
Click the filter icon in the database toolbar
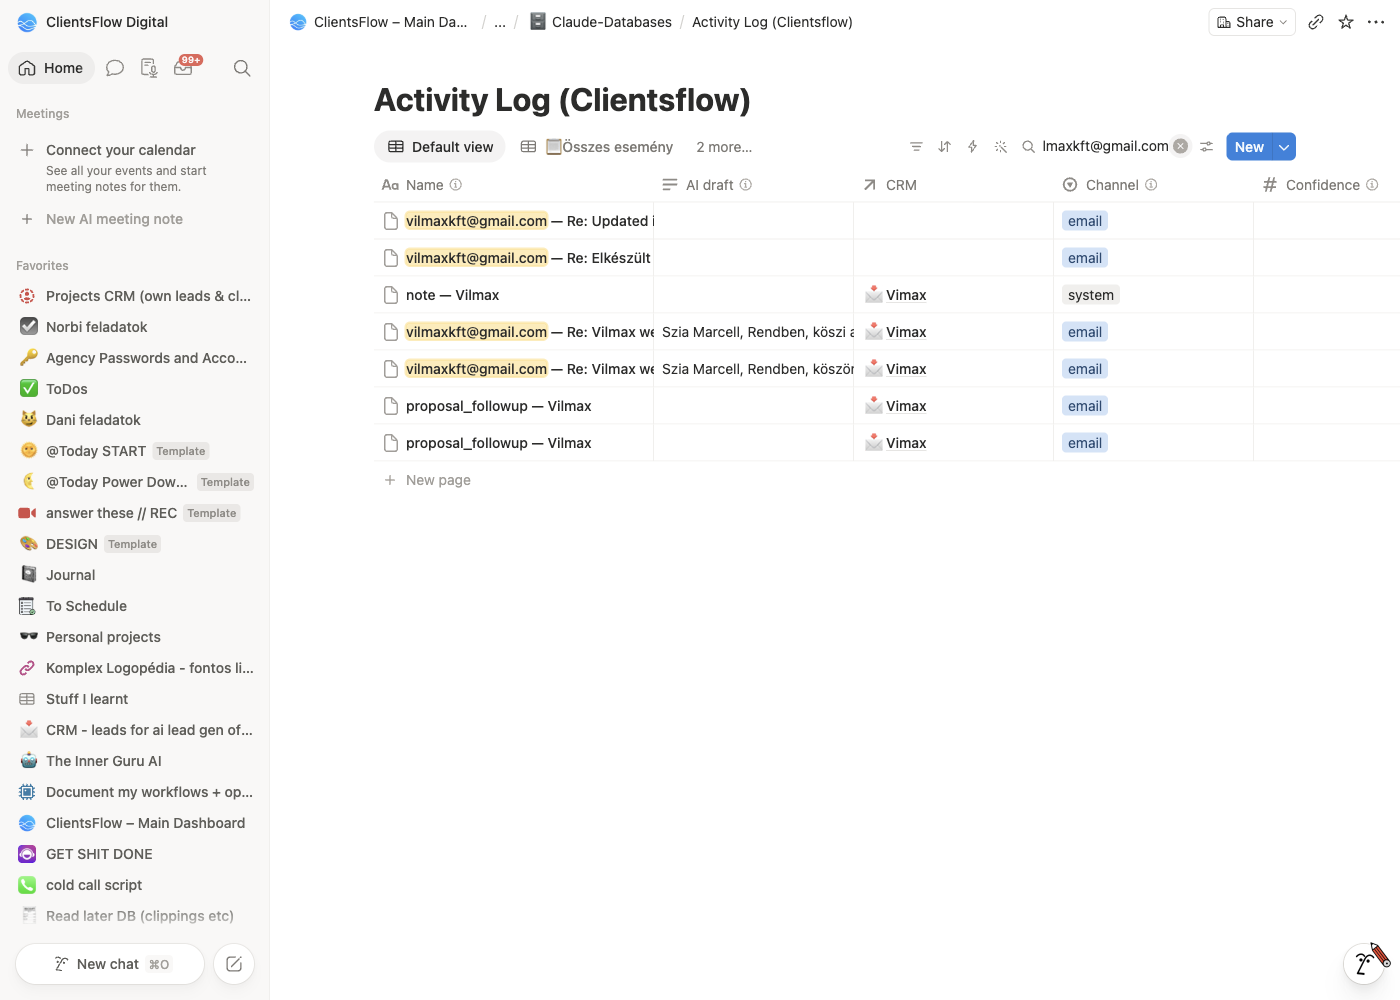point(916,147)
